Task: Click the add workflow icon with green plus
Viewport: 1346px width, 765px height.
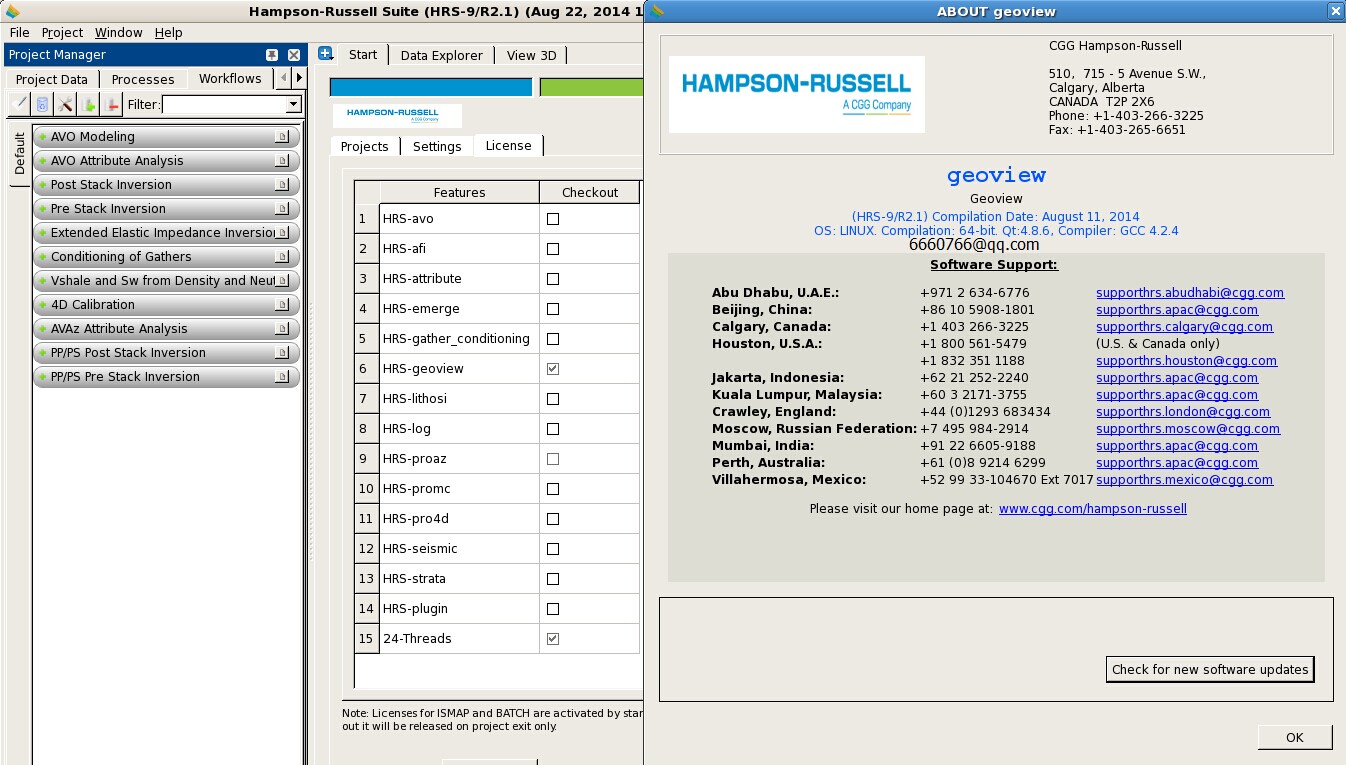Action: point(89,104)
